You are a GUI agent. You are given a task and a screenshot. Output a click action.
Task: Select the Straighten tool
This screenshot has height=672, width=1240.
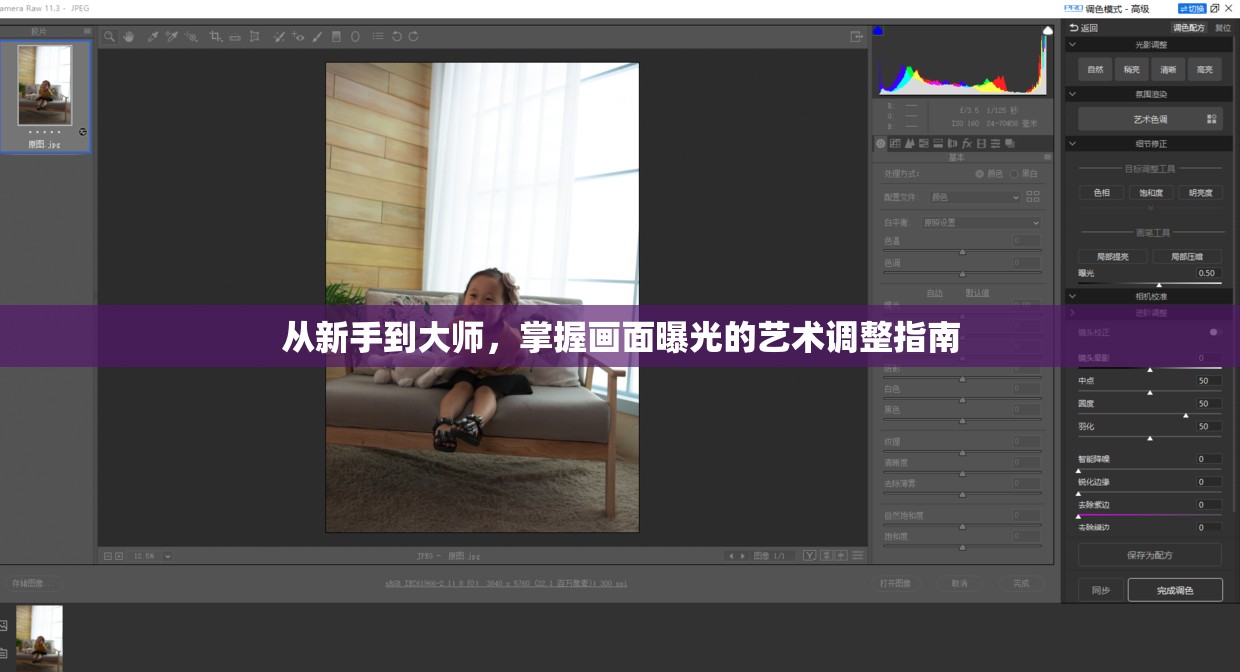235,37
